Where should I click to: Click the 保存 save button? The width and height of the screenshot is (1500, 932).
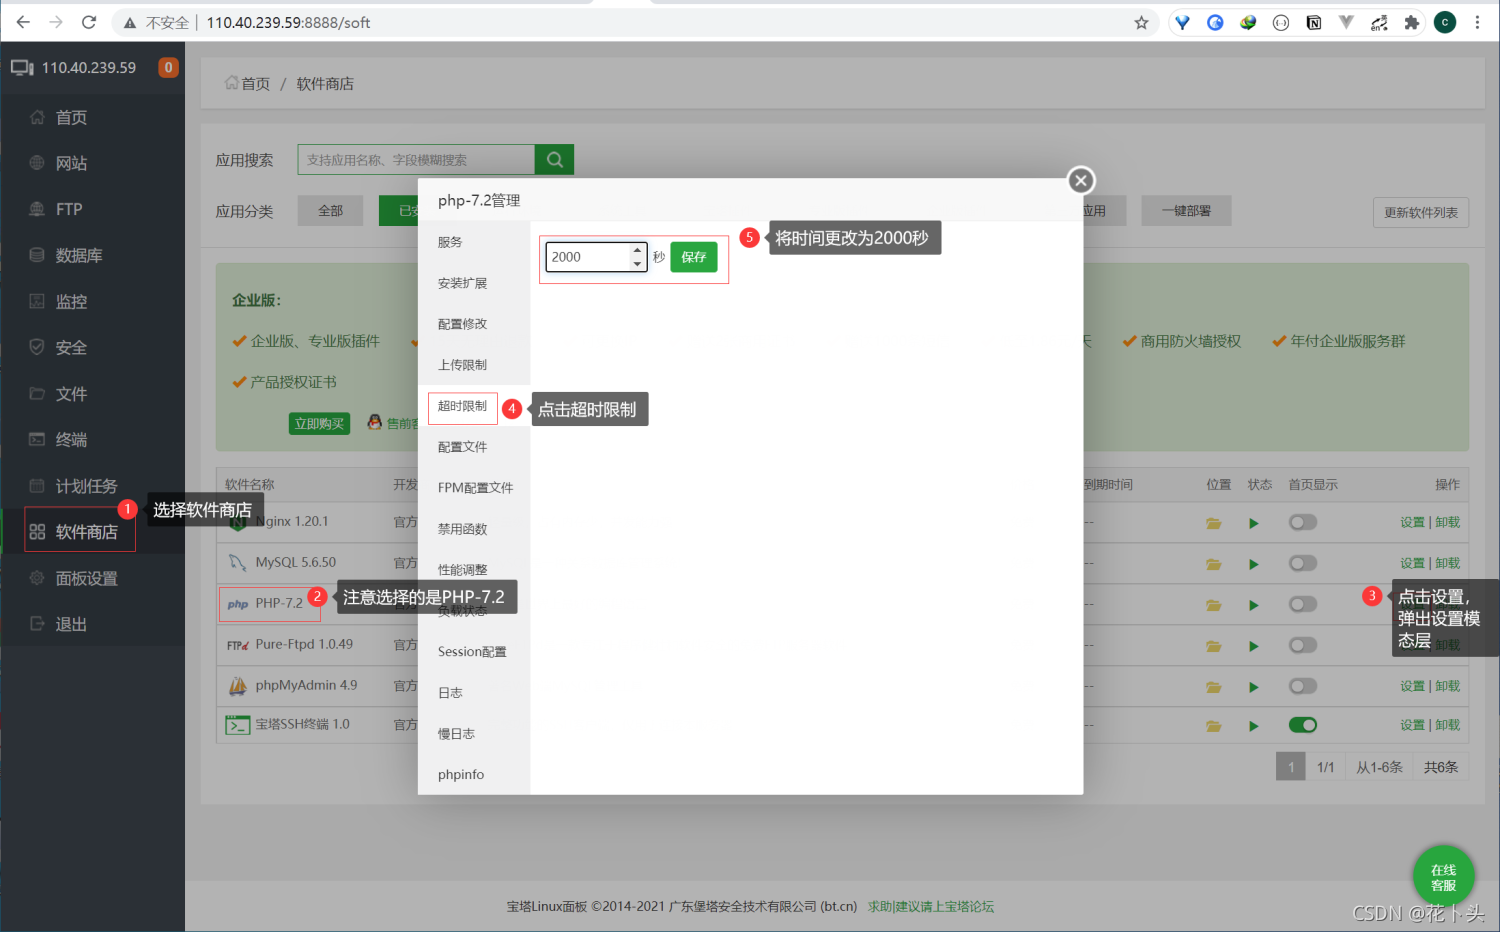point(694,257)
